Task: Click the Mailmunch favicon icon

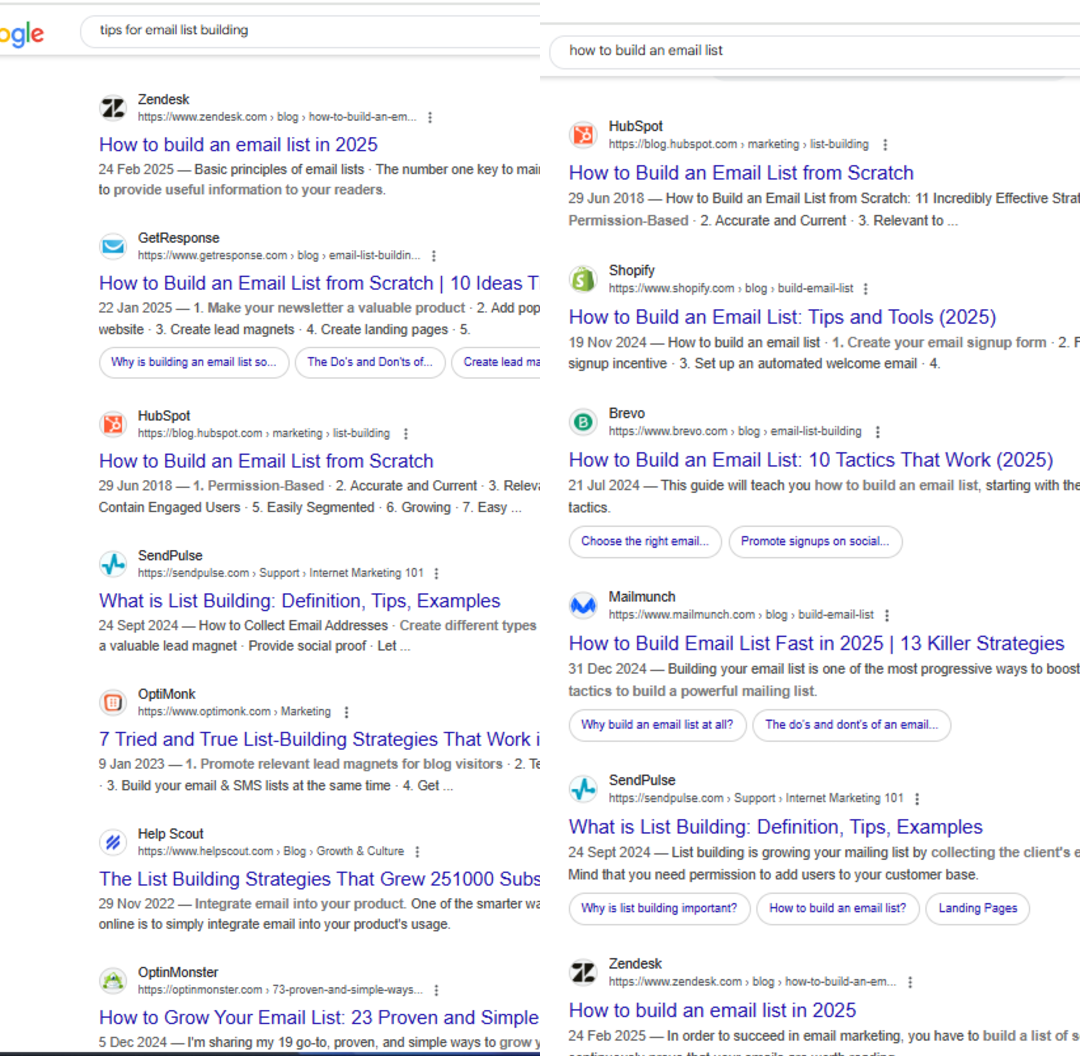Action: point(583,604)
